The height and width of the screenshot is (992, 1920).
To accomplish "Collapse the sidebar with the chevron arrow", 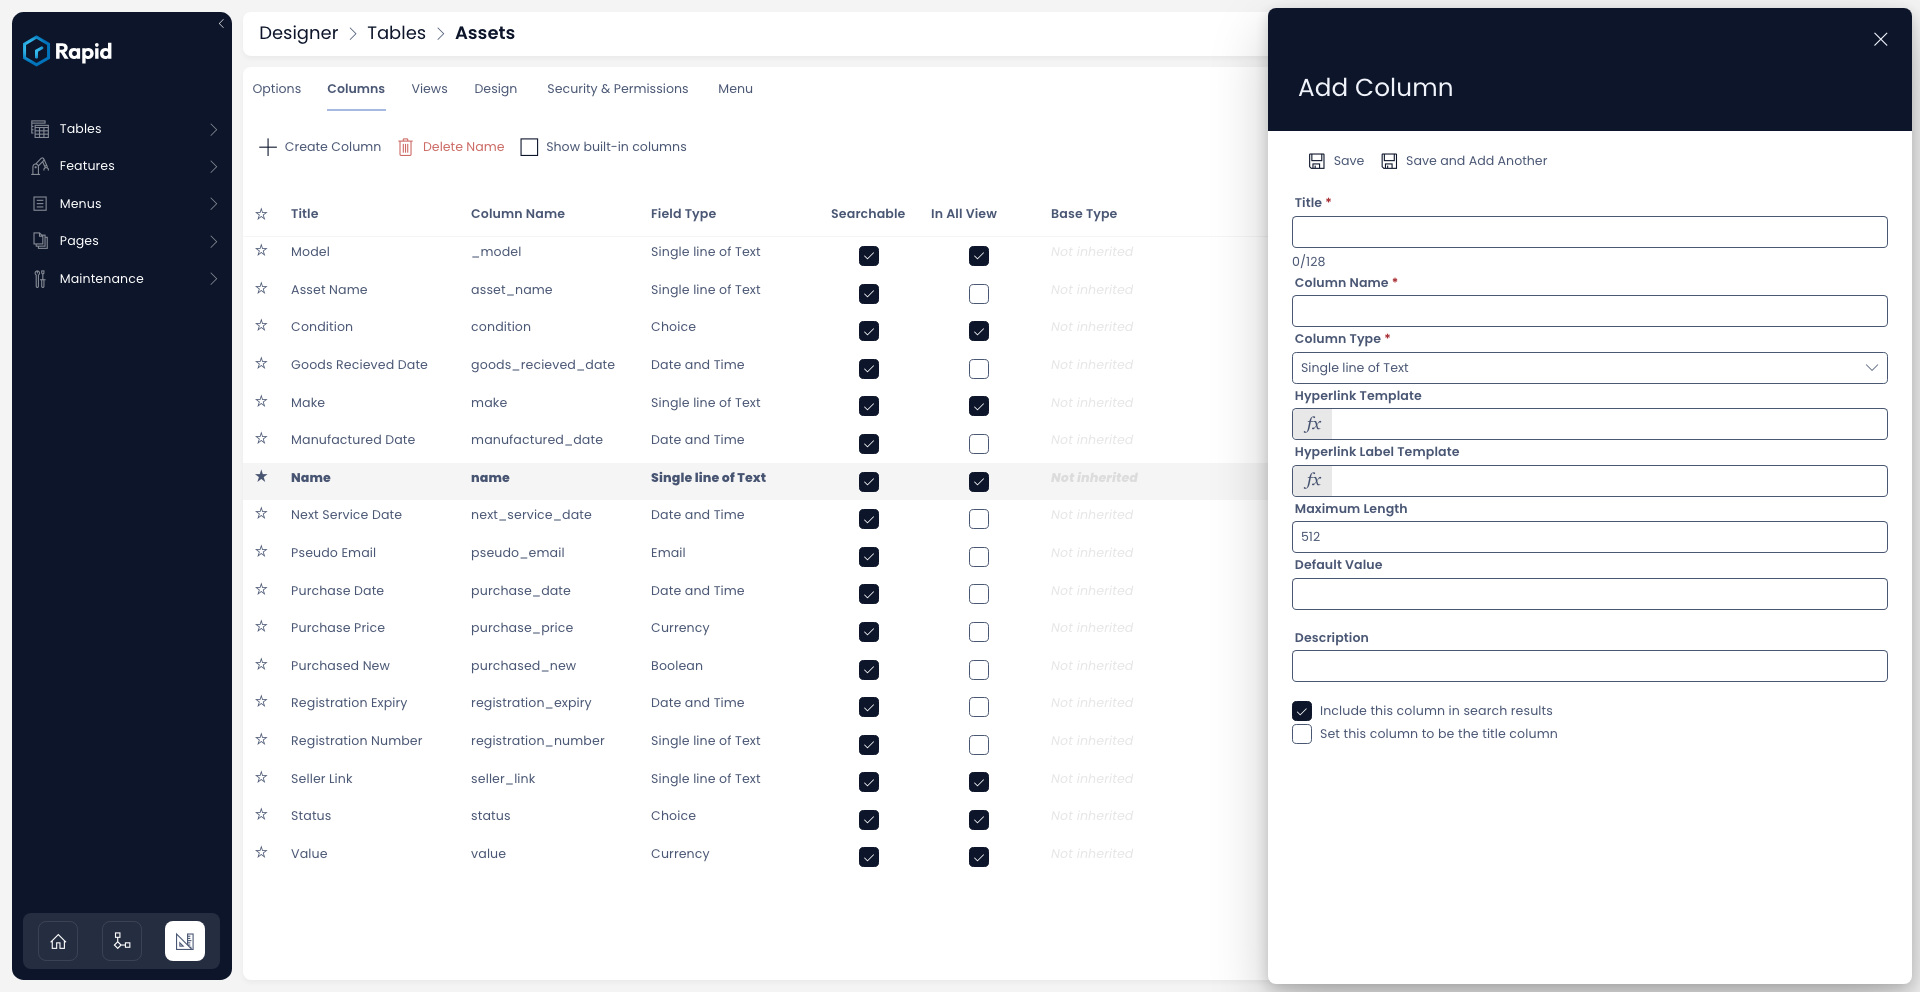I will click(x=222, y=24).
